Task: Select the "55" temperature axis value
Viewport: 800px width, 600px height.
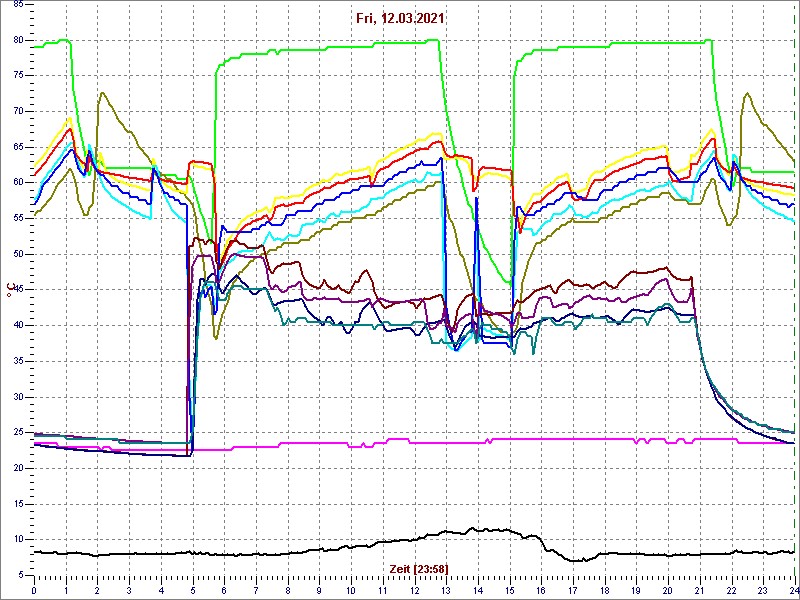Action: [17, 218]
